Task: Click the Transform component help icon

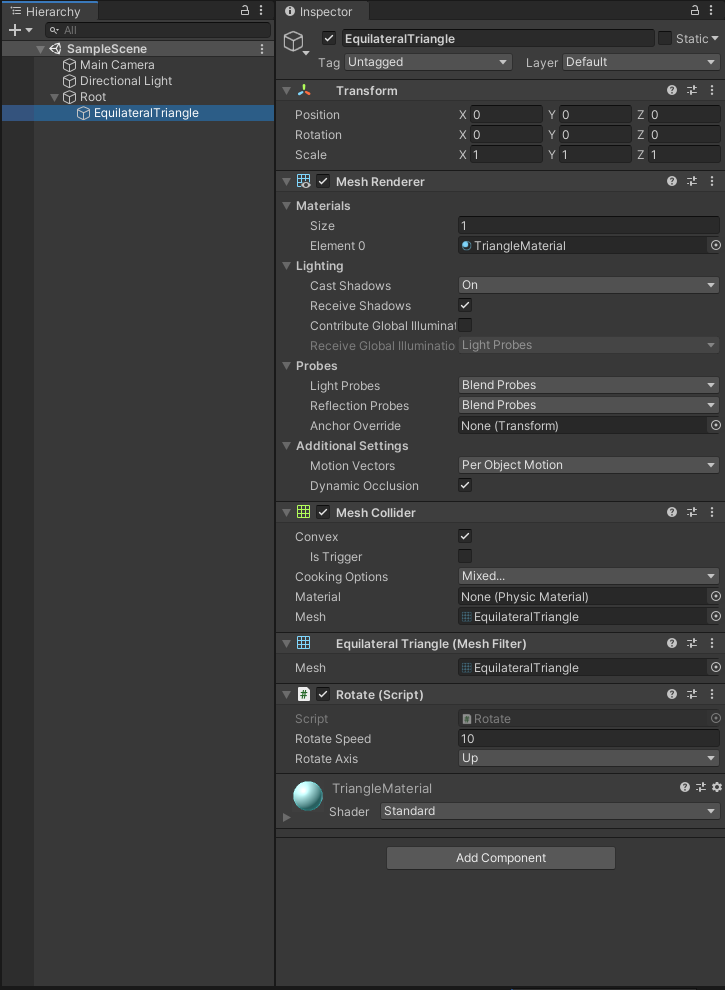Action: coord(672,91)
